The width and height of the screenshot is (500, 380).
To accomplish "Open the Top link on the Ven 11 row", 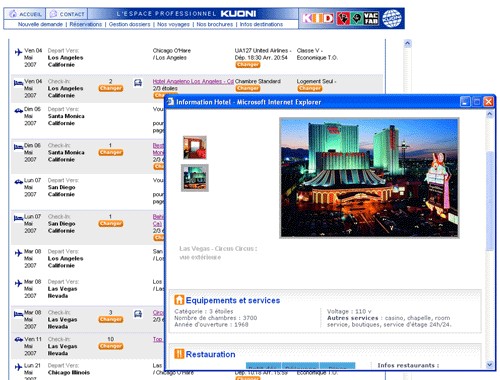I will click(x=158, y=339).
